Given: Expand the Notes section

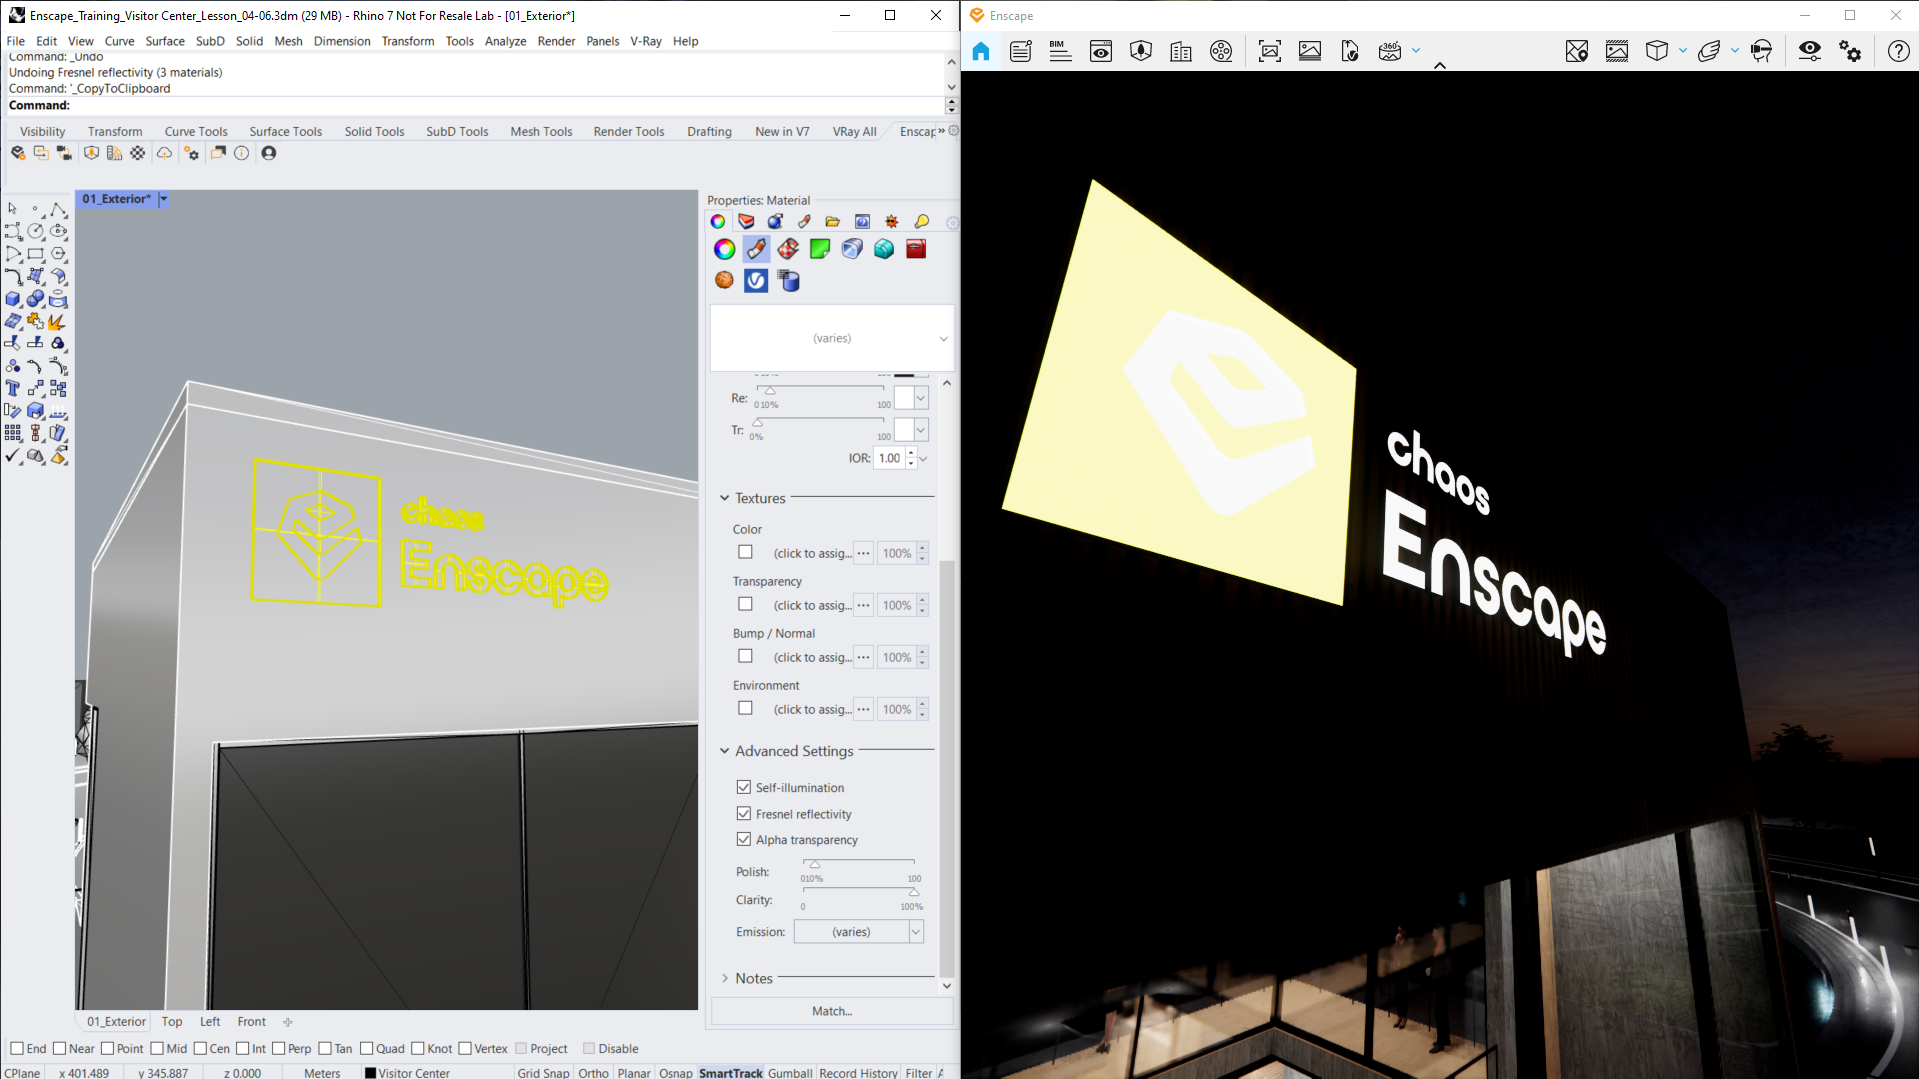Looking at the screenshot, I should (754, 978).
